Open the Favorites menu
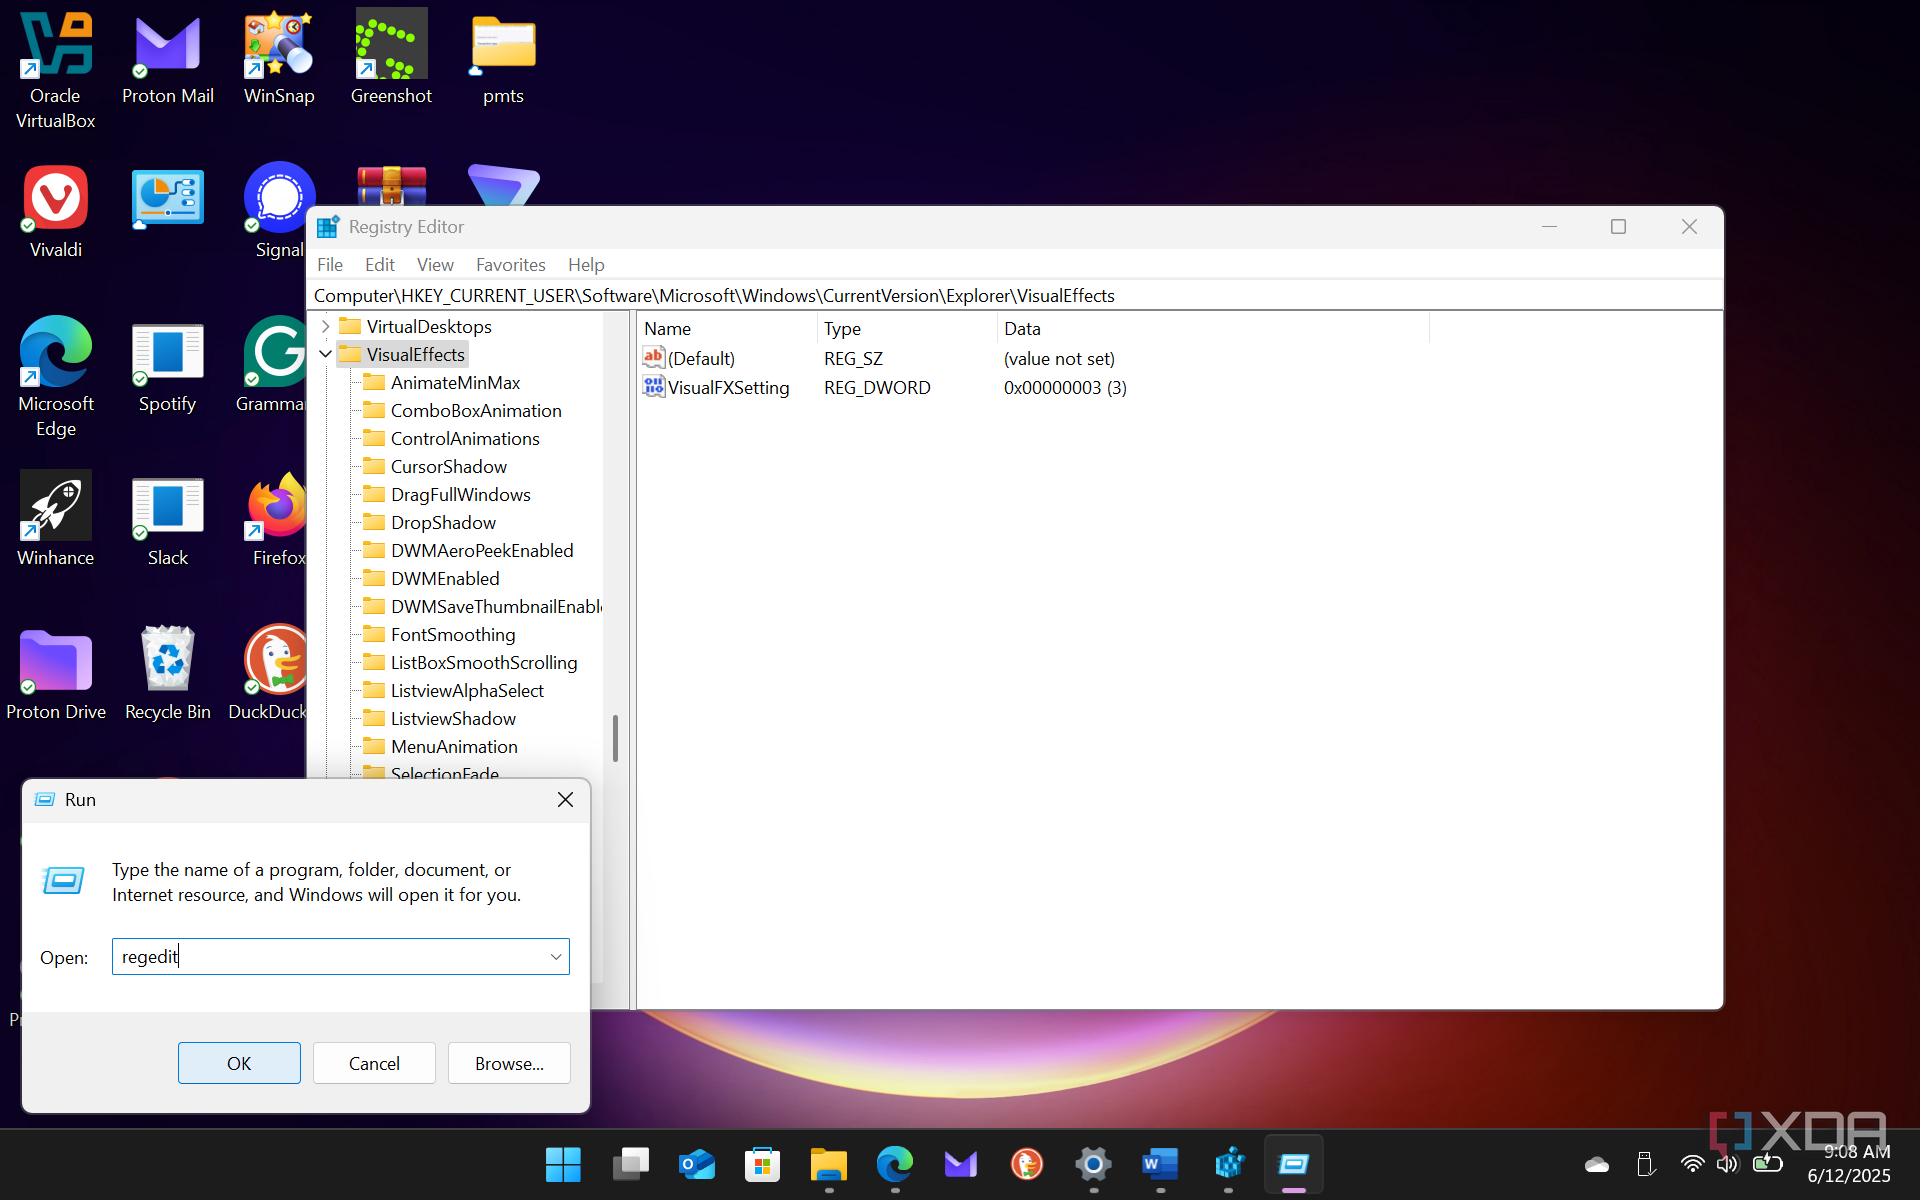Viewport: 1920px width, 1200px height. [x=510, y=265]
